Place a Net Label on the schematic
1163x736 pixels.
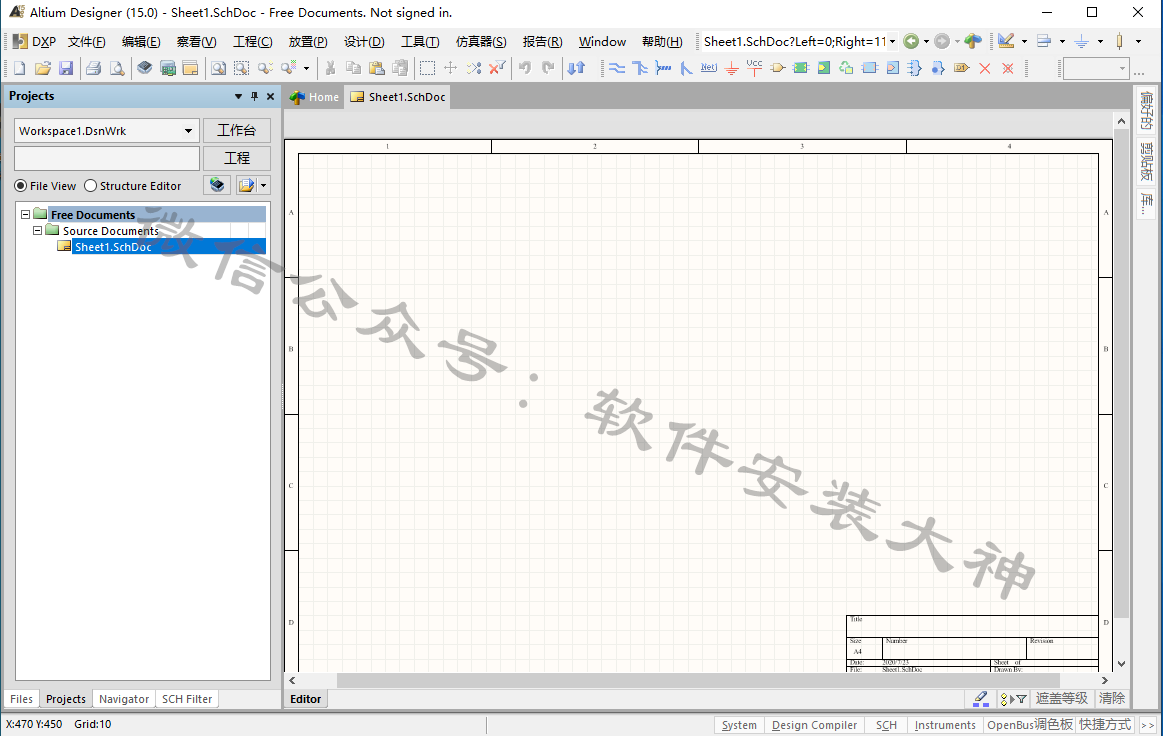(x=709, y=68)
